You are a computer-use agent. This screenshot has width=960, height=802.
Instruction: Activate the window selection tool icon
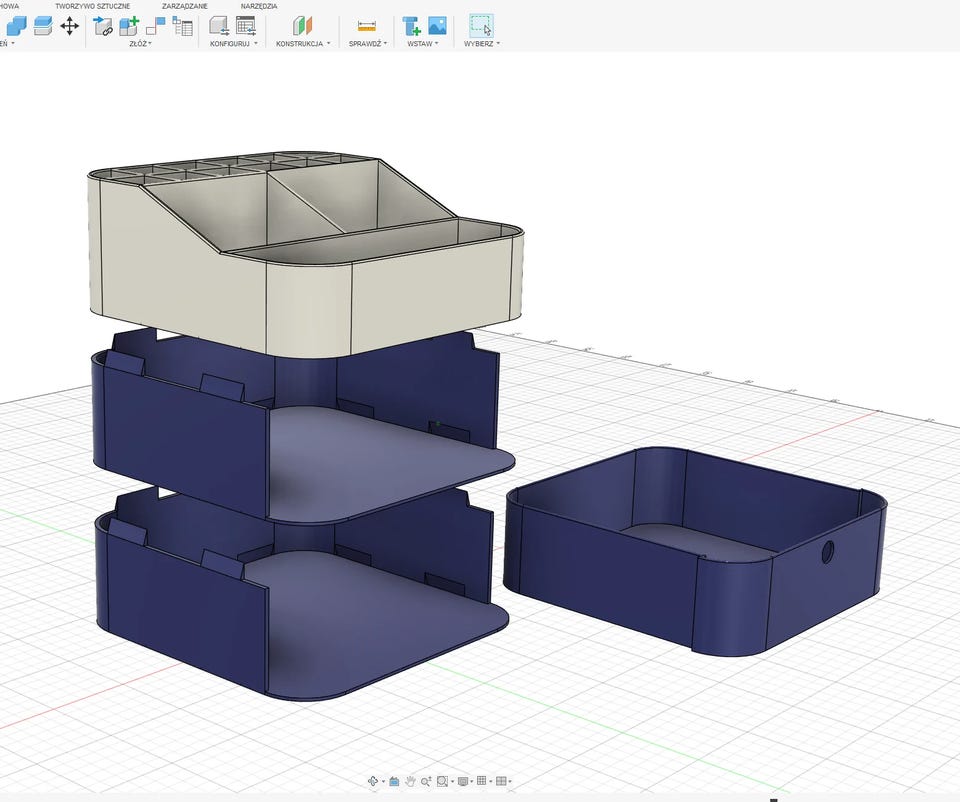click(x=481, y=26)
